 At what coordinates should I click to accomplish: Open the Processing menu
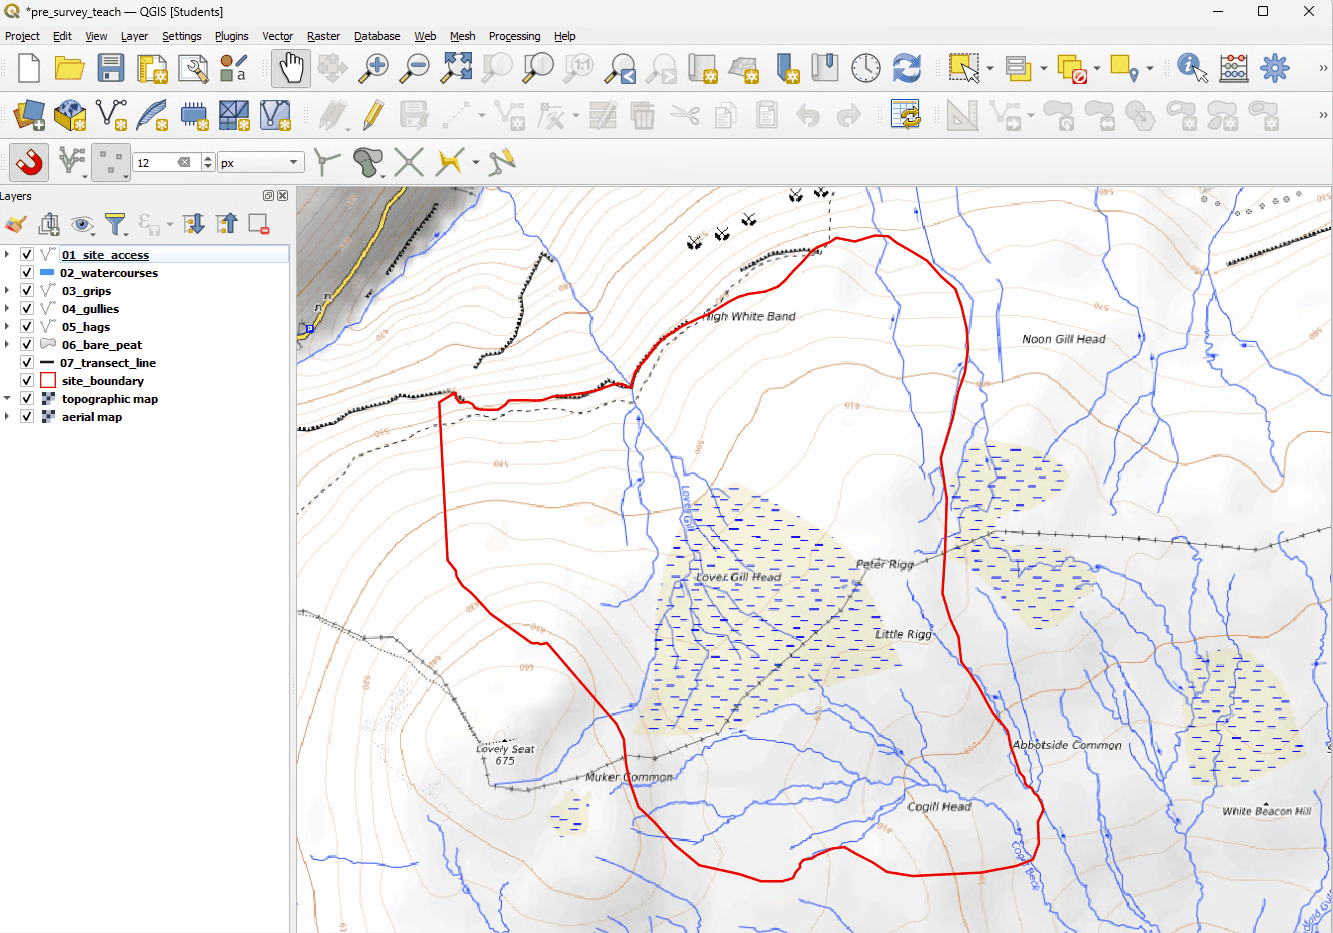click(514, 36)
